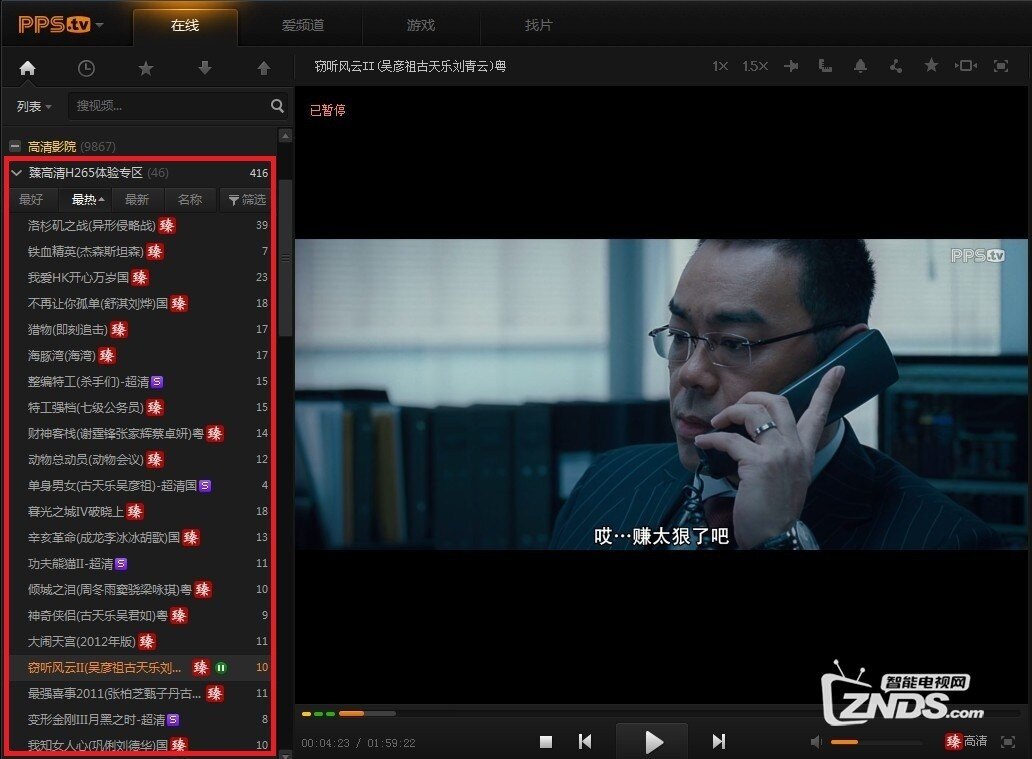Click the search magnifier icon
Image resolution: width=1032 pixels, height=759 pixels.
(277, 105)
